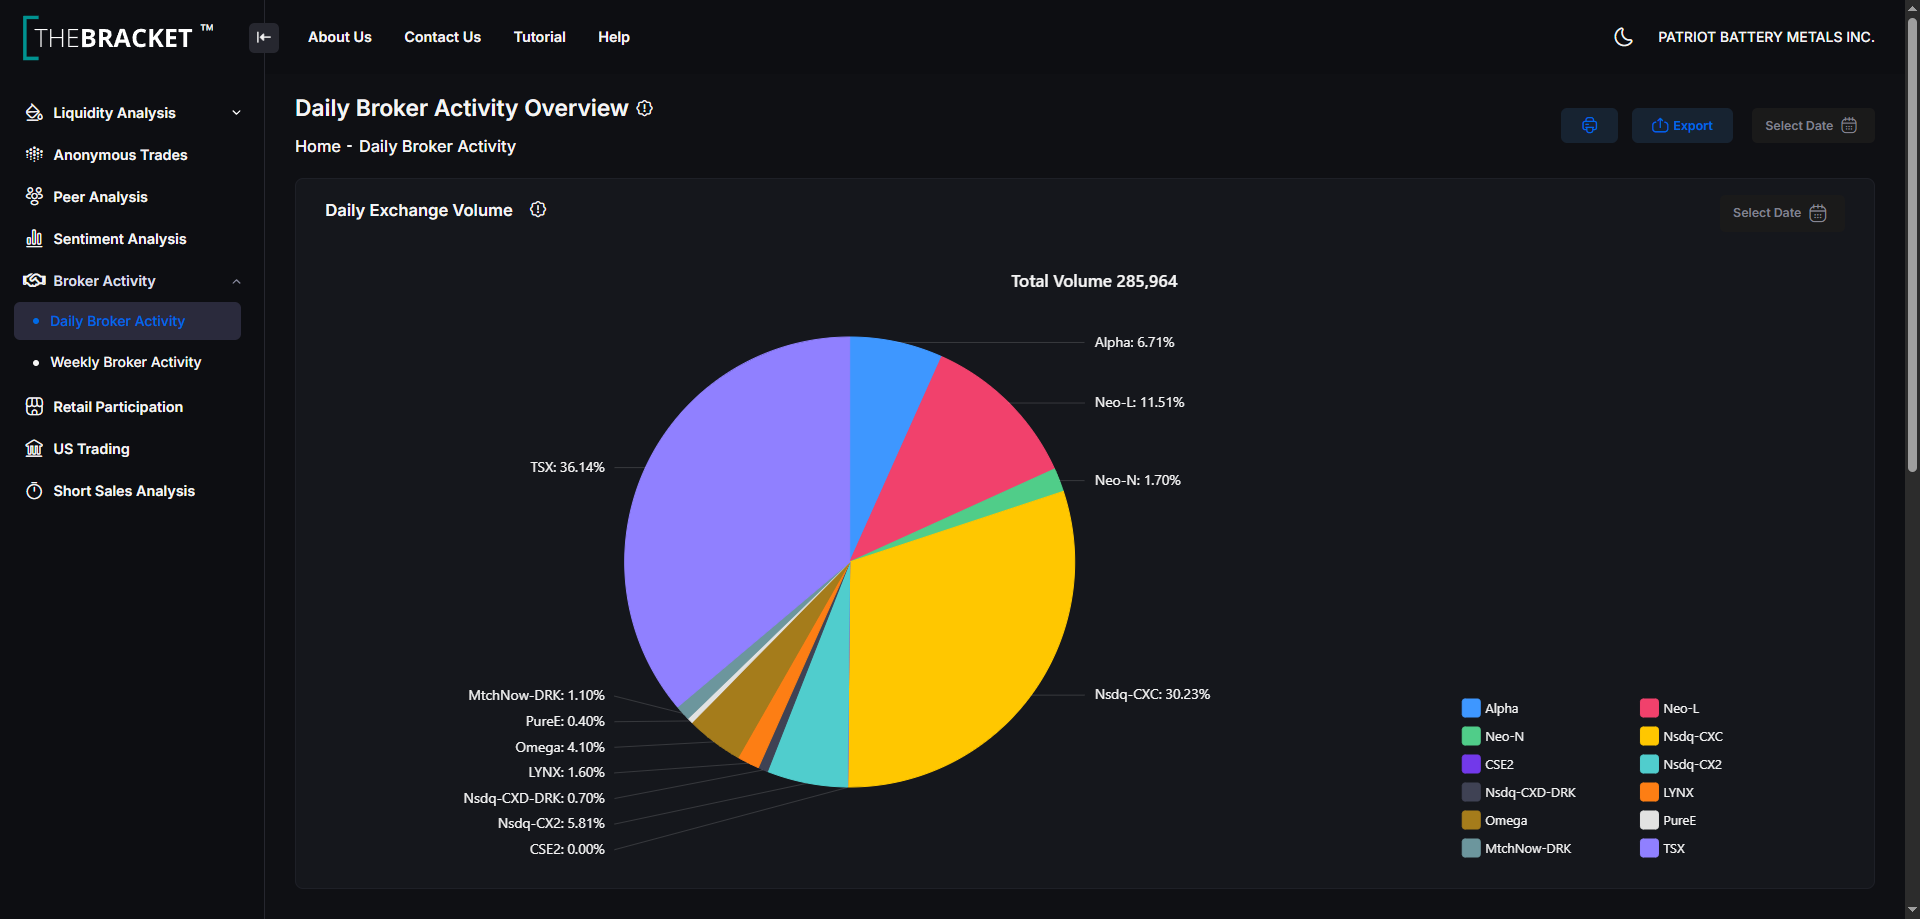Screen dimensions: 1920x919
Task: Collapse the sidebar with the arrow button
Action: point(264,38)
